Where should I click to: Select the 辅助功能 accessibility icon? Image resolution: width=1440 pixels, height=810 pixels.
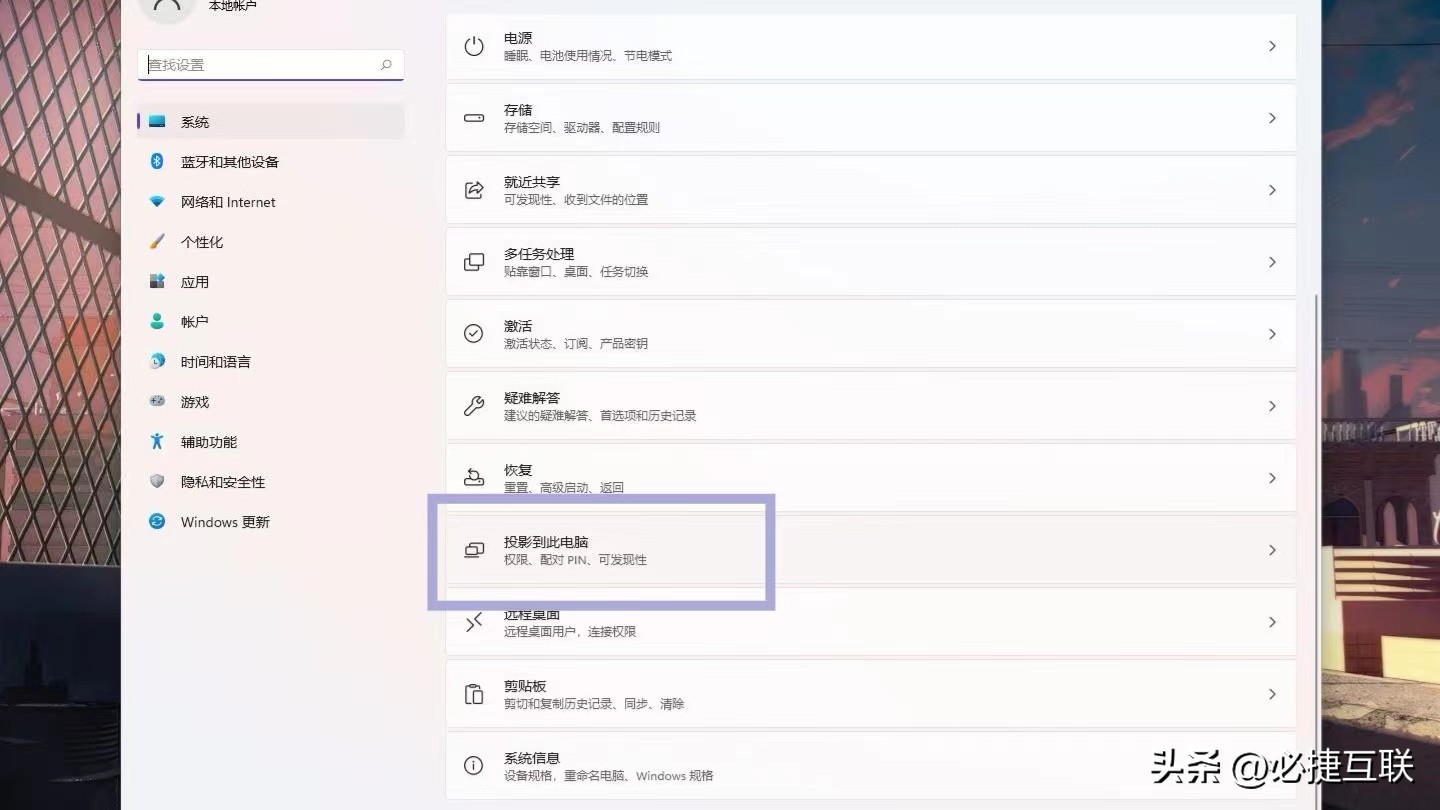[x=157, y=441]
